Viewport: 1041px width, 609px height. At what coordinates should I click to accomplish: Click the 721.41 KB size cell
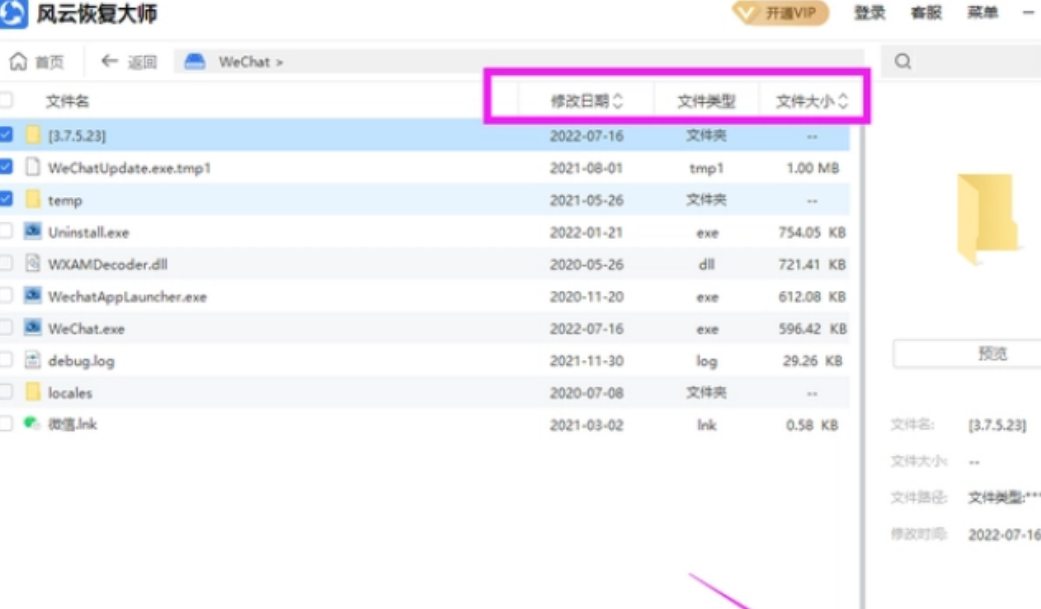click(x=812, y=264)
